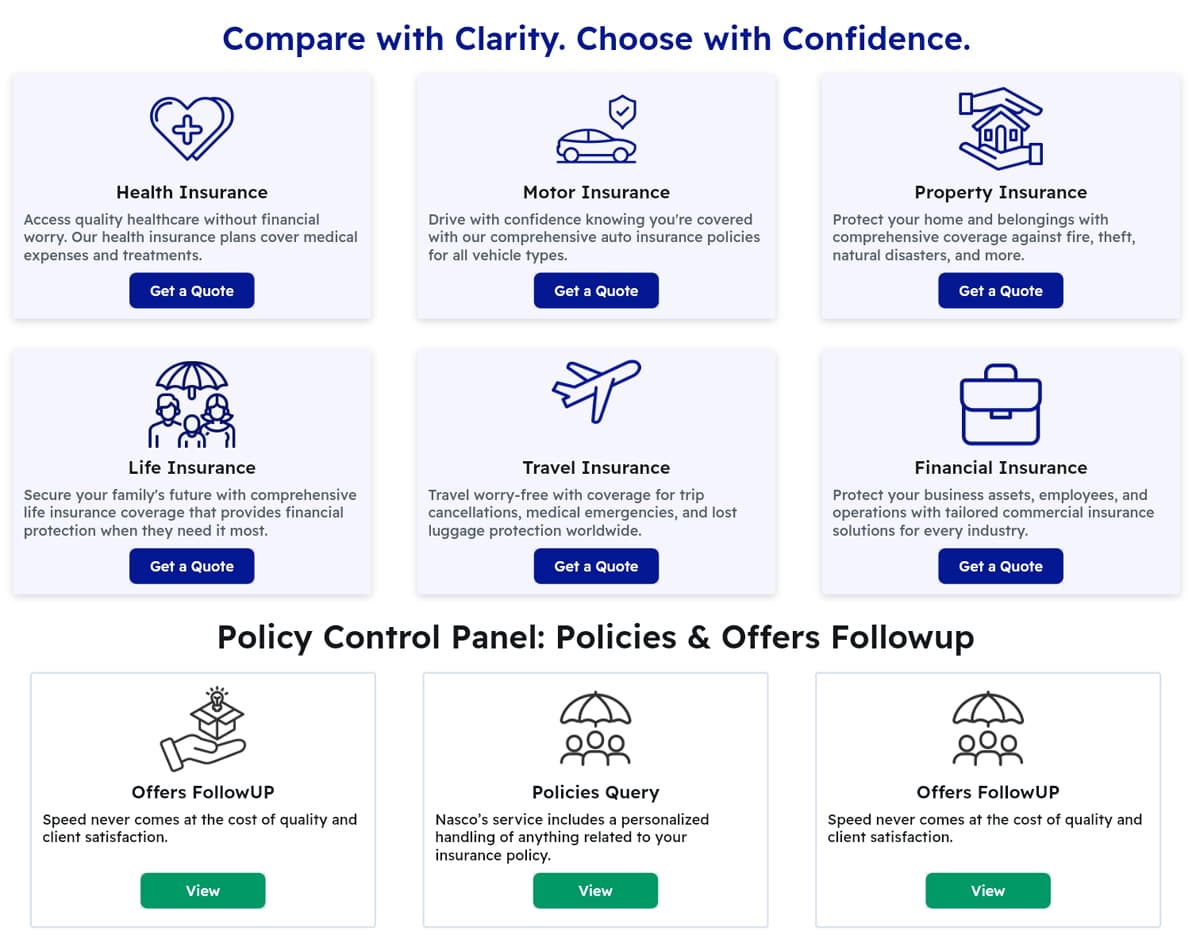The width and height of the screenshot is (1200, 935).
Task: Get a Quote for Travel Insurance
Action: [x=596, y=566]
